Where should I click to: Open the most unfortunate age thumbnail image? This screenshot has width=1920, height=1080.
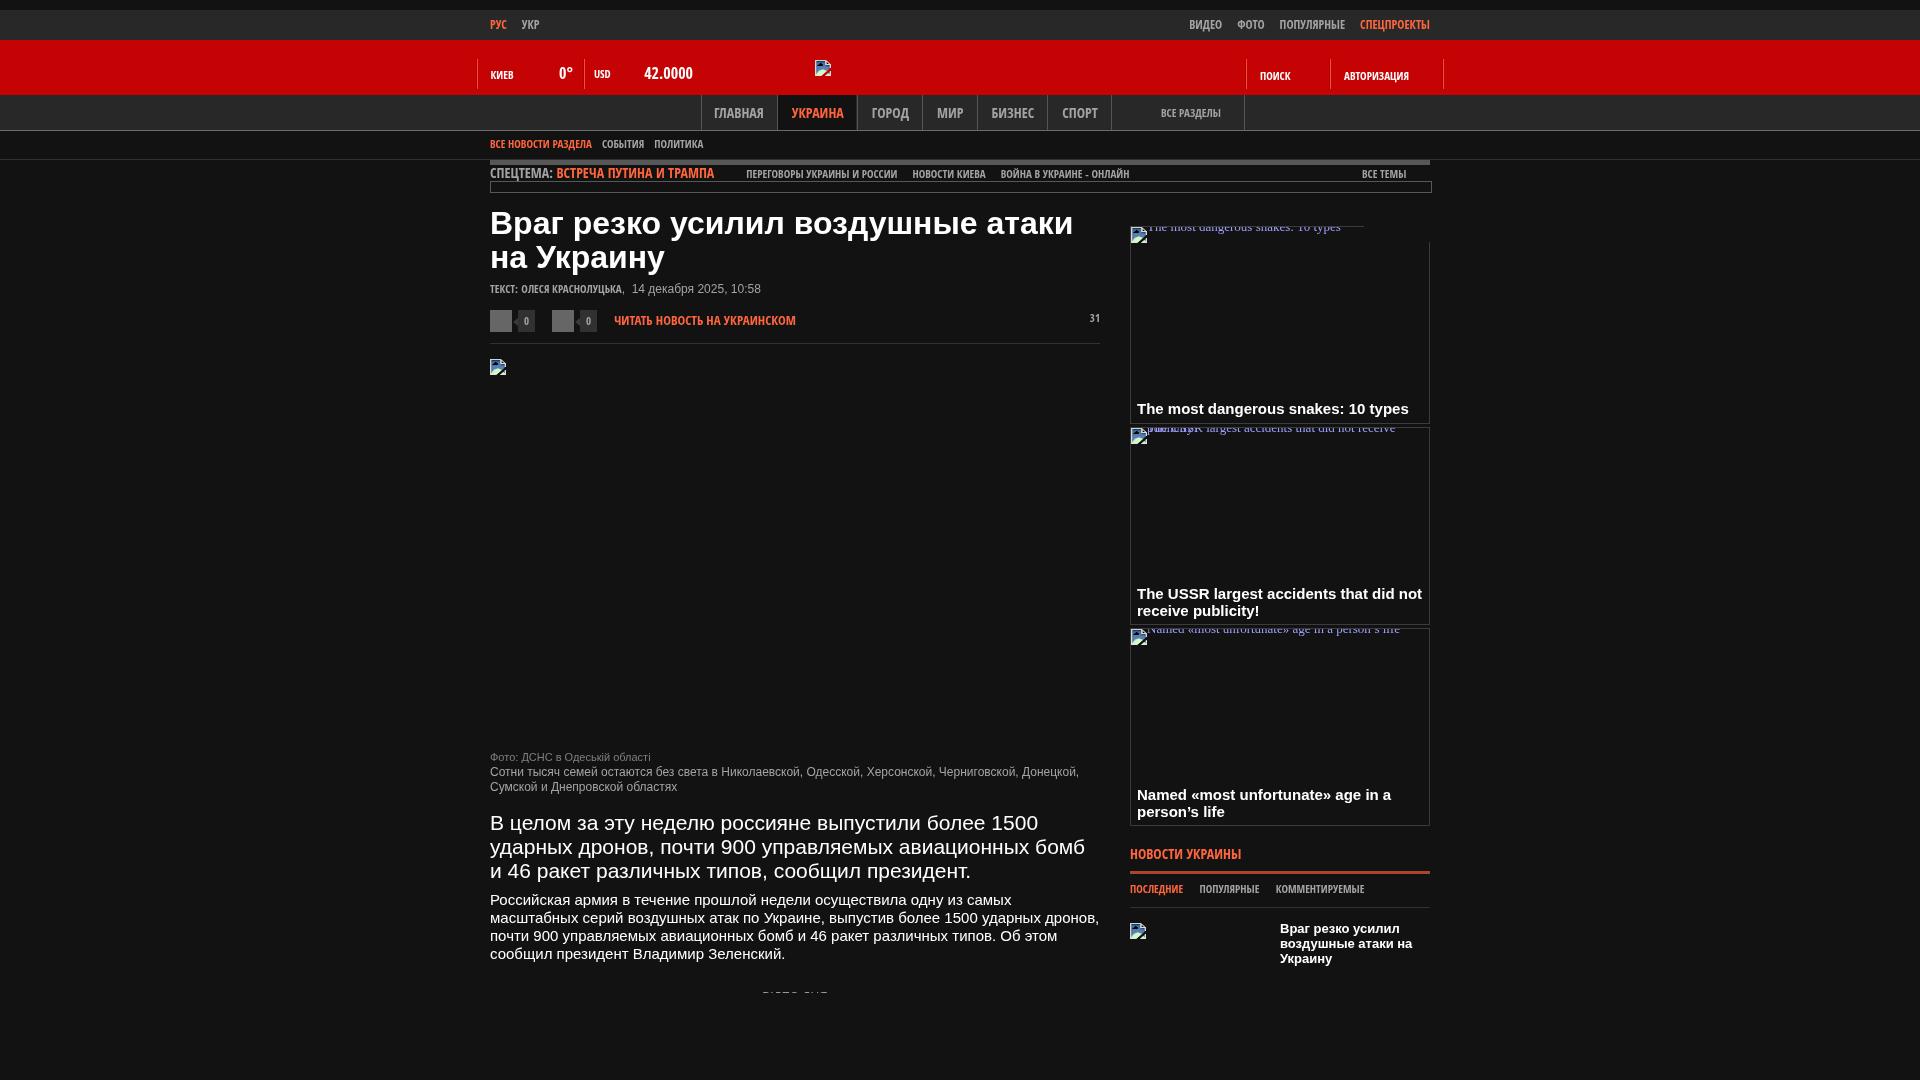[1139, 637]
